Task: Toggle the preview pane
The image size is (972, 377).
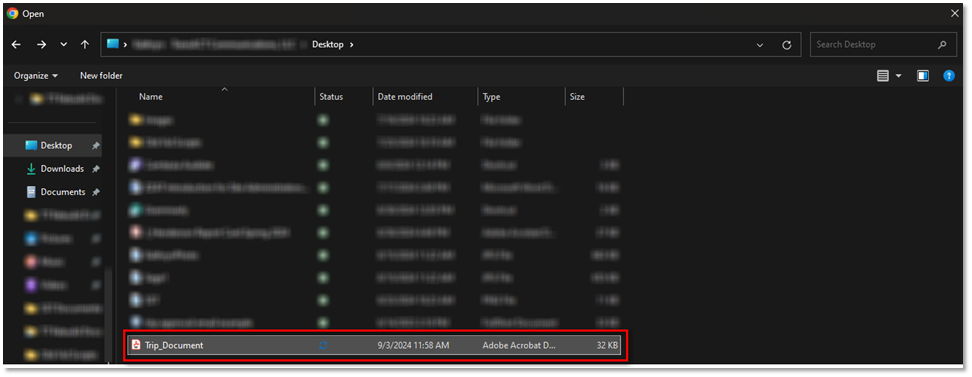Action: [923, 76]
